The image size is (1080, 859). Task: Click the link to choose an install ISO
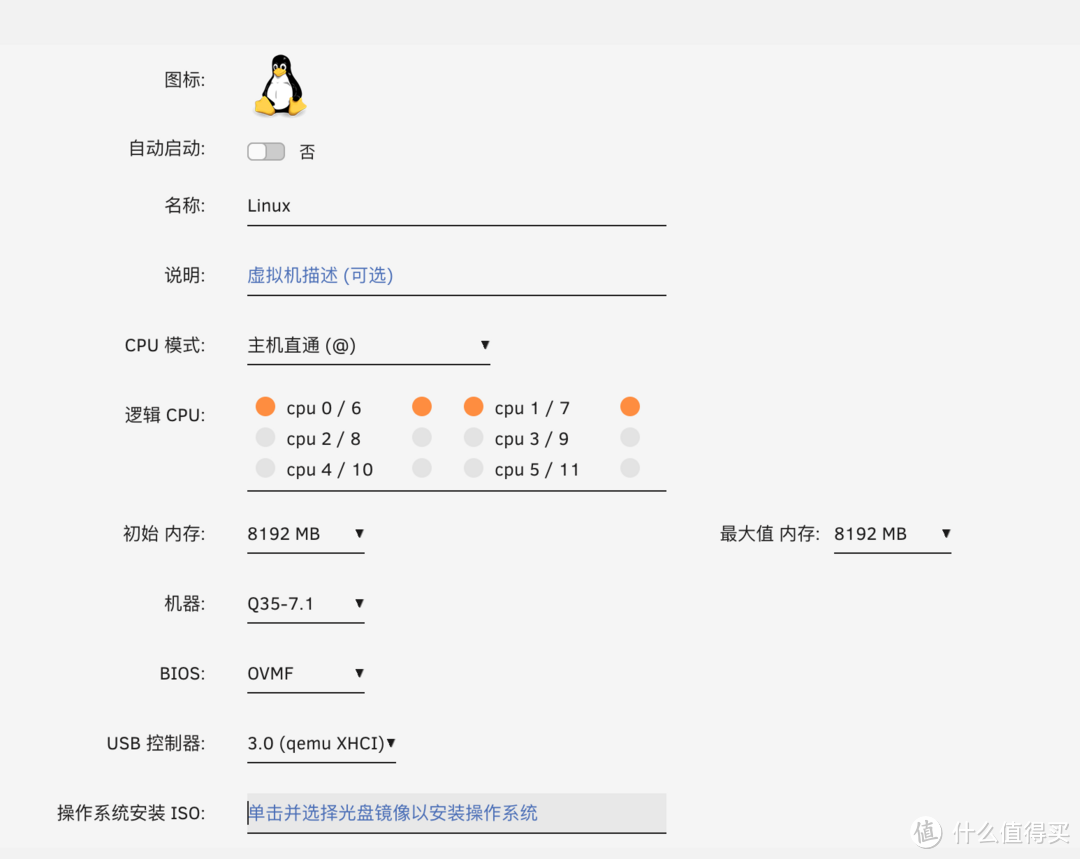[393, 813]
